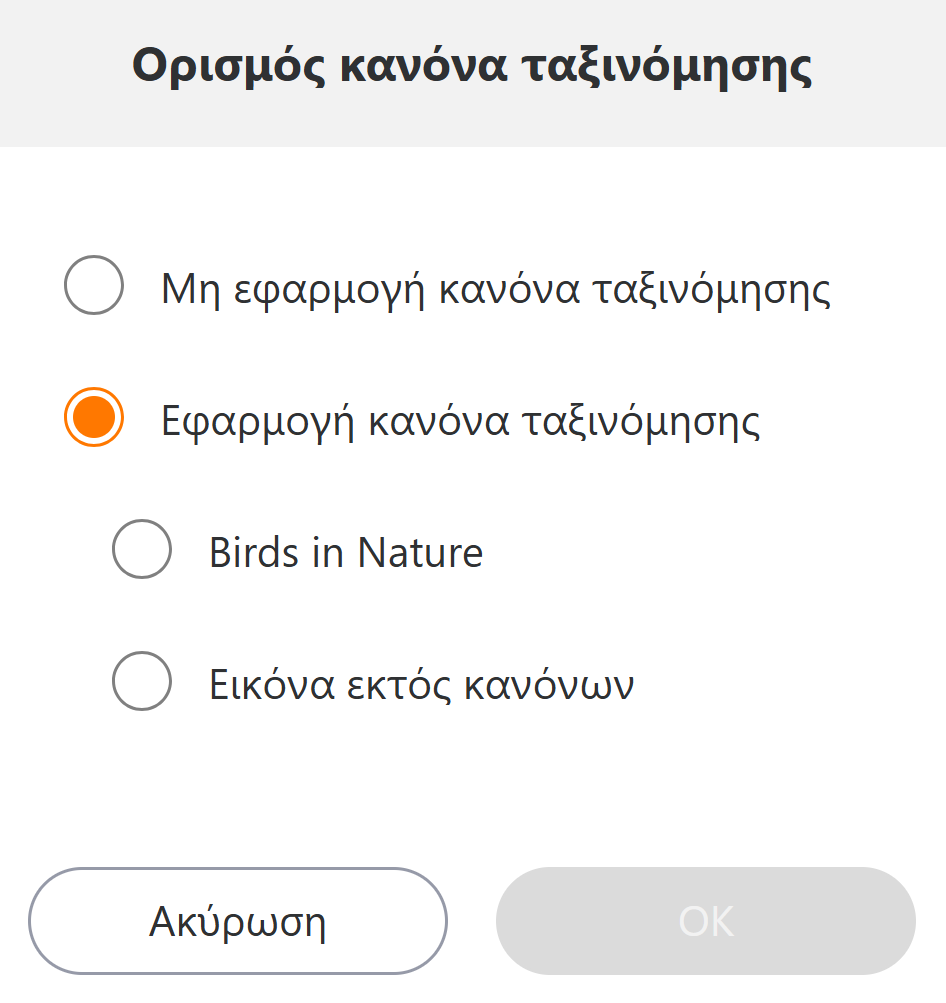This screenshot has height=1003, width=946.
Task: Click the greyed-out OK button
Action: coord(706,921)
